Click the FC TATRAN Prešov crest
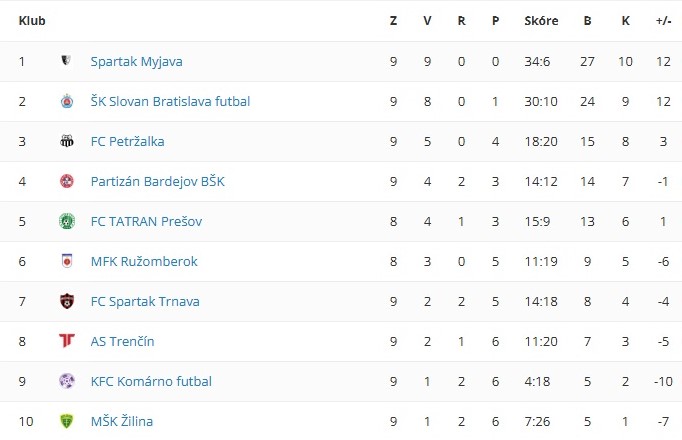Viewport: 682px width, 440px height. click(x=66, y=221)
